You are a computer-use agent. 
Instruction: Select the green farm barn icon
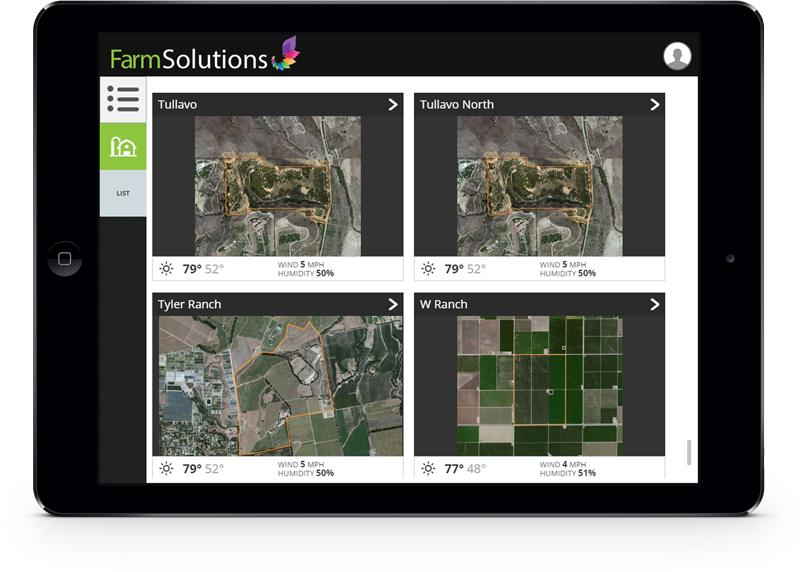tap(123, 146)
